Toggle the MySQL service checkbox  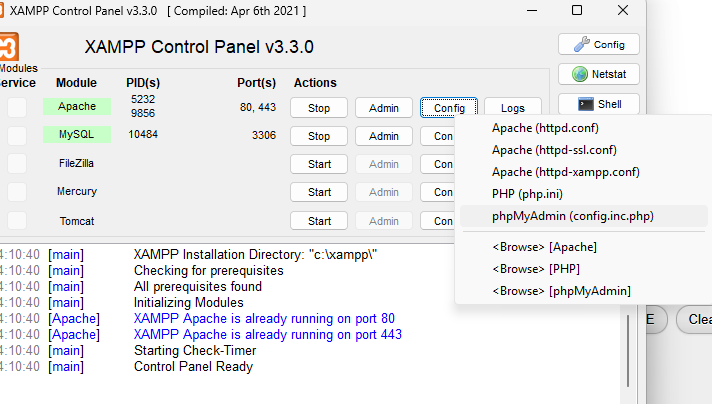(17, 135)
